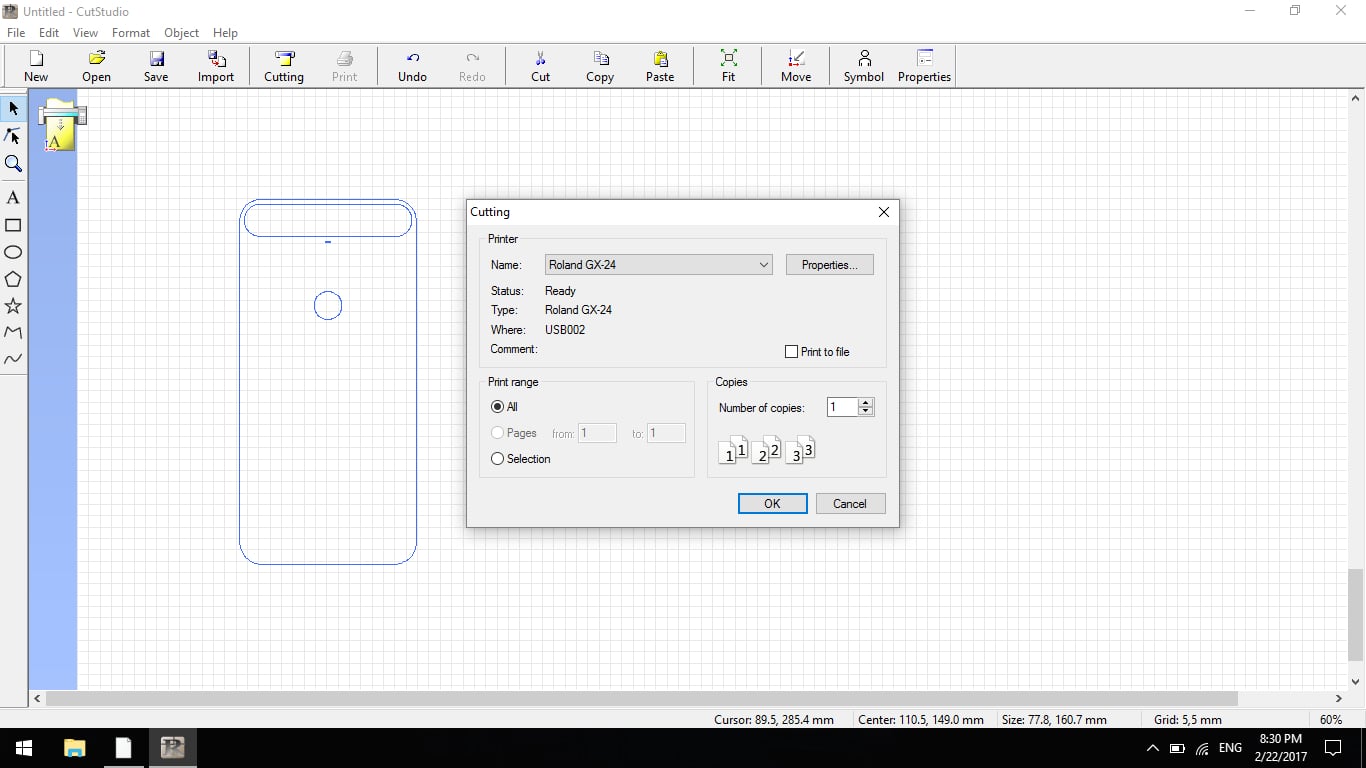Viewport: 1366px width, 768px height.
Task: Select the rectangle drawing tool
Action: [x=13, y=225]
